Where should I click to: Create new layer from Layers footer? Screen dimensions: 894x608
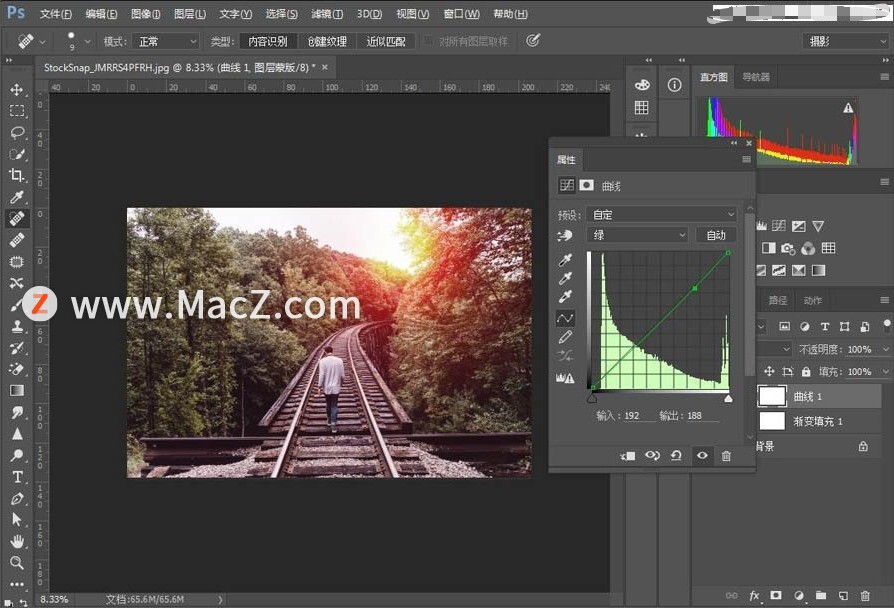tap(843, 595)
